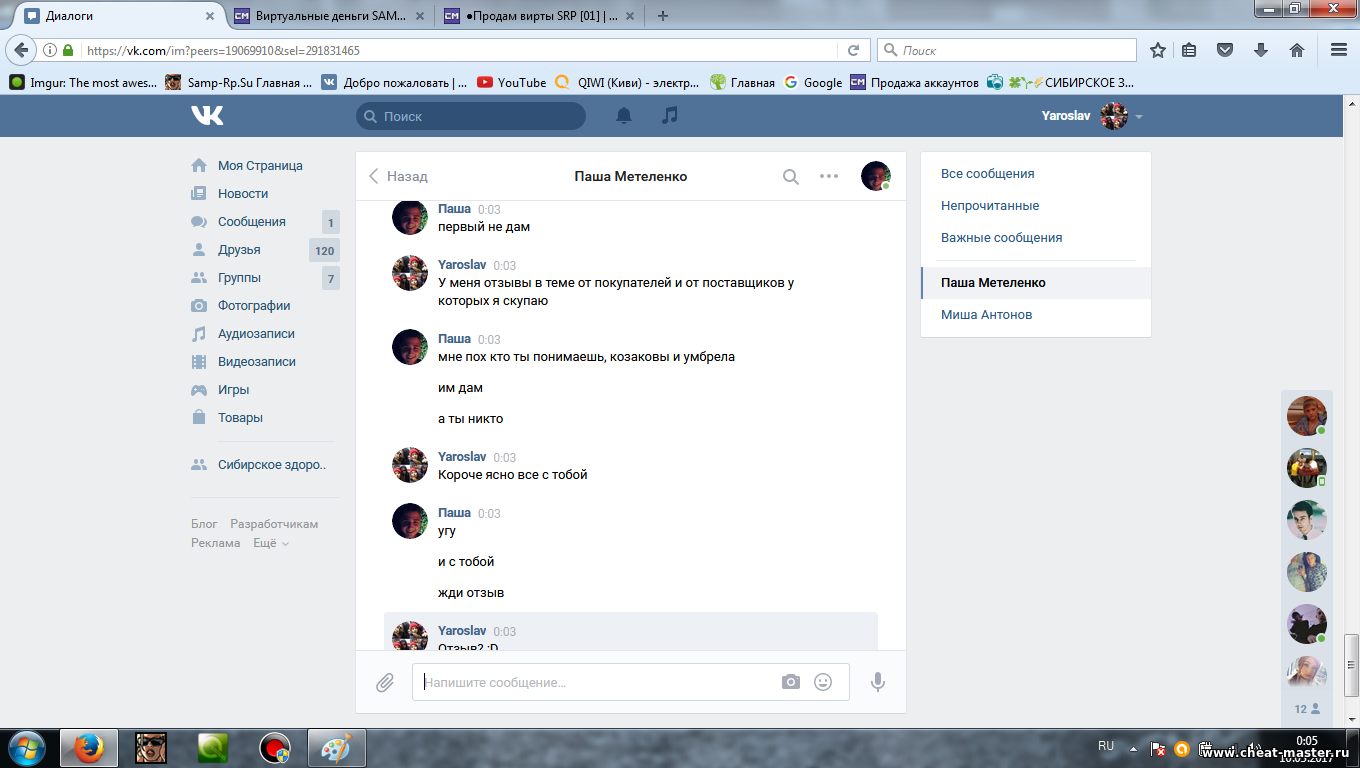Search within the conversation using magnifier icon

pyautogui.click(x=790, y=177)
